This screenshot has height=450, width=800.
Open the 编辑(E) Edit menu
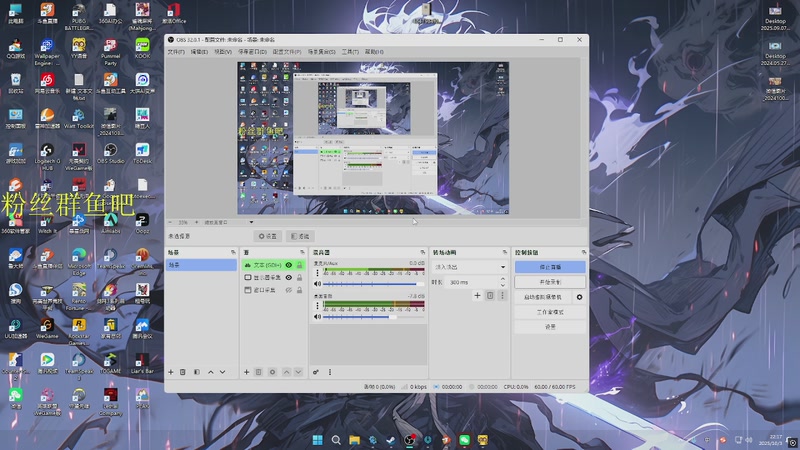click(x=199, y=52)
